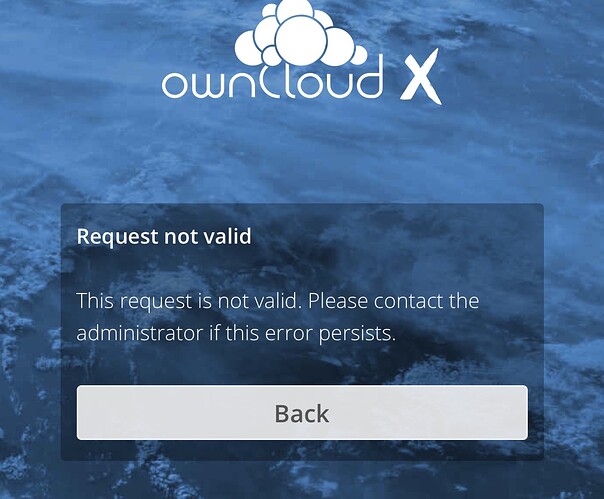This screenshot has width=604, height=499.
Task: Click the "This request is not valid" sentence
Action: [x=189, y=301]
